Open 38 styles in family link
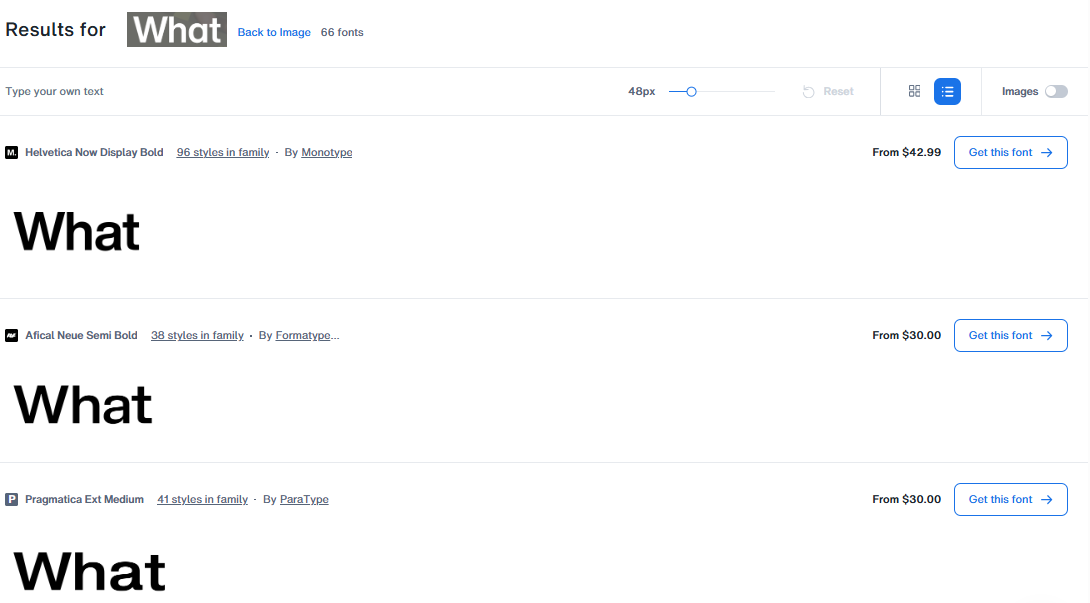1090x603 pixels. point(197,335)
